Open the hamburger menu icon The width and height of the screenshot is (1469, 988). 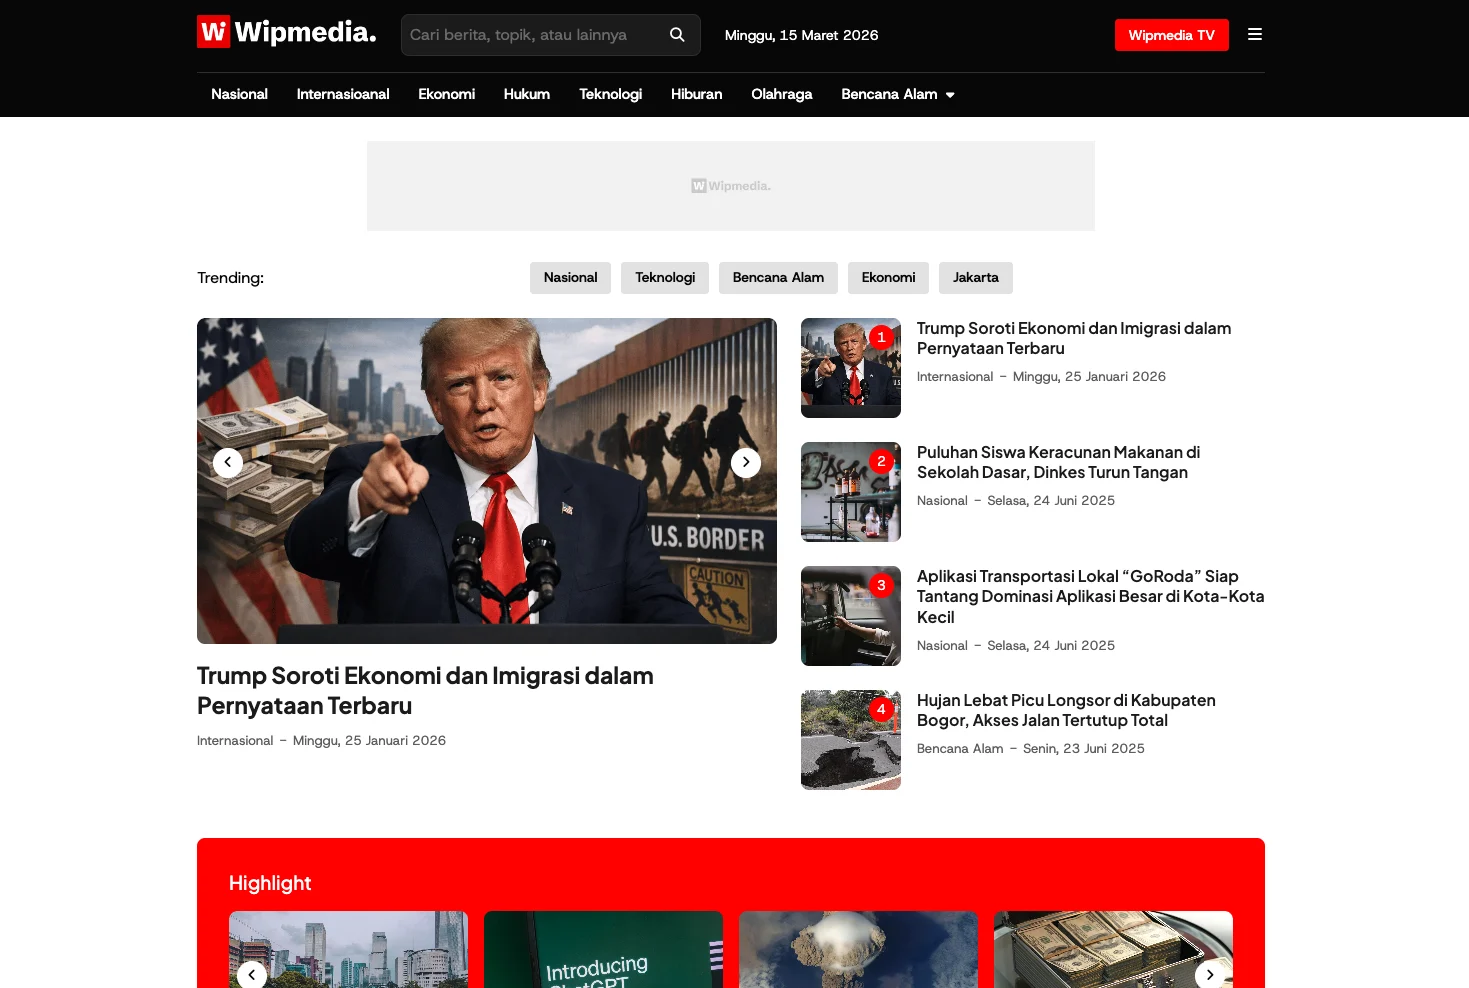(1254, 34)
